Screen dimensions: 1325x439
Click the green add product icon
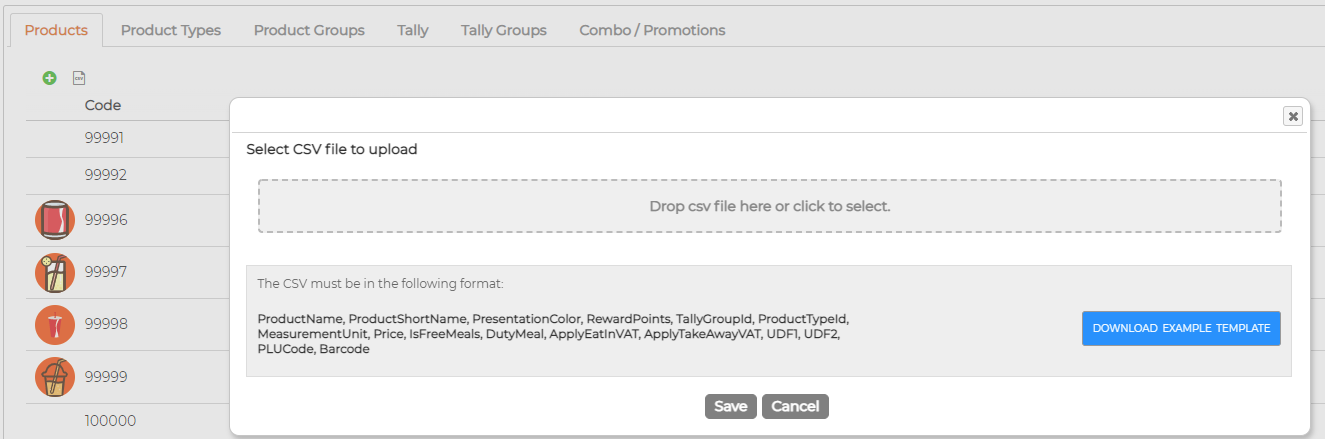(49, 78)
